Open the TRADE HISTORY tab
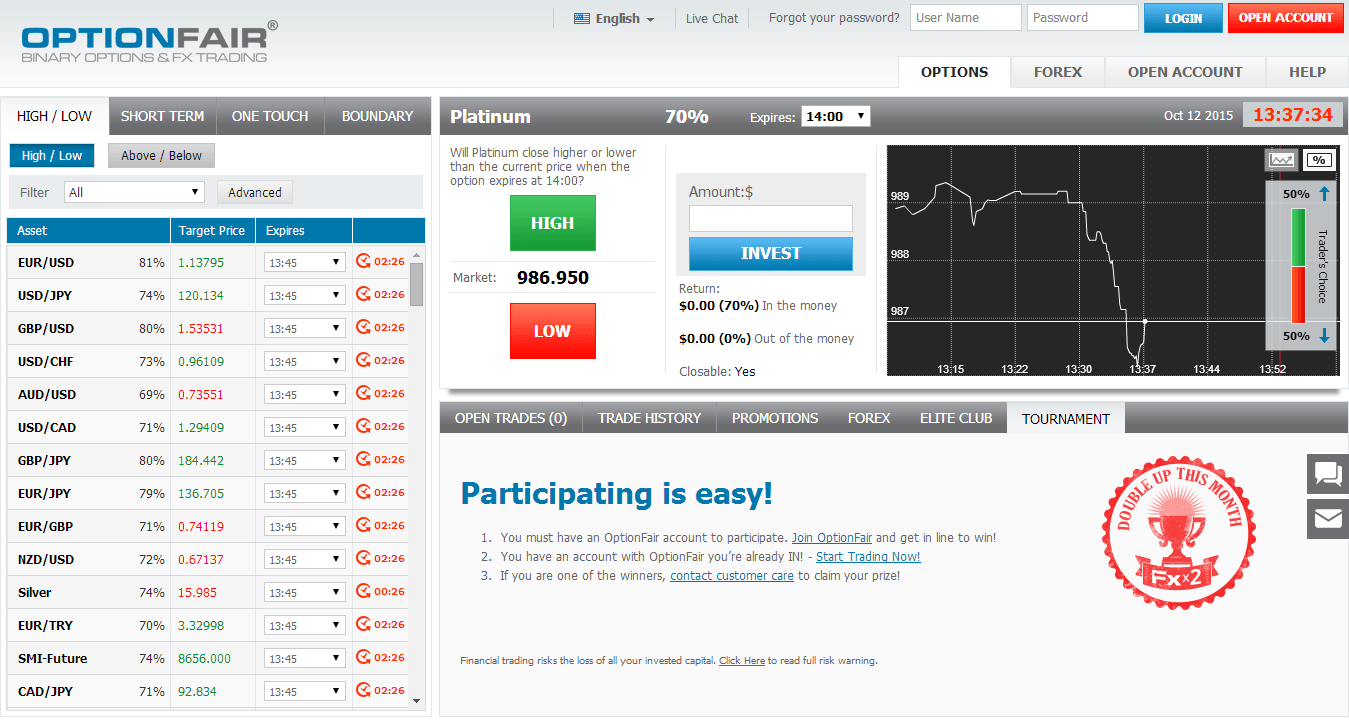1349x722 pixels. [649, 418]
